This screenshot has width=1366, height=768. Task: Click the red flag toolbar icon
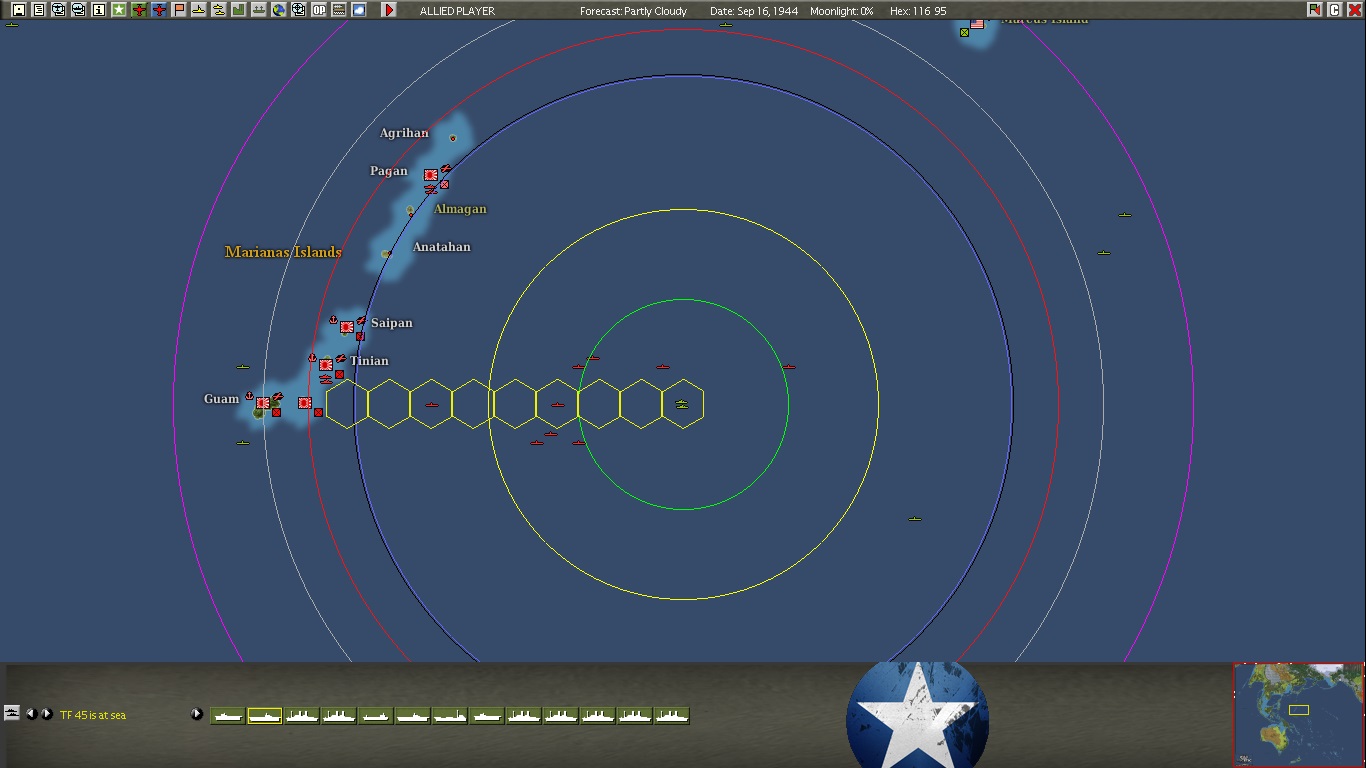tap(179, 10)
